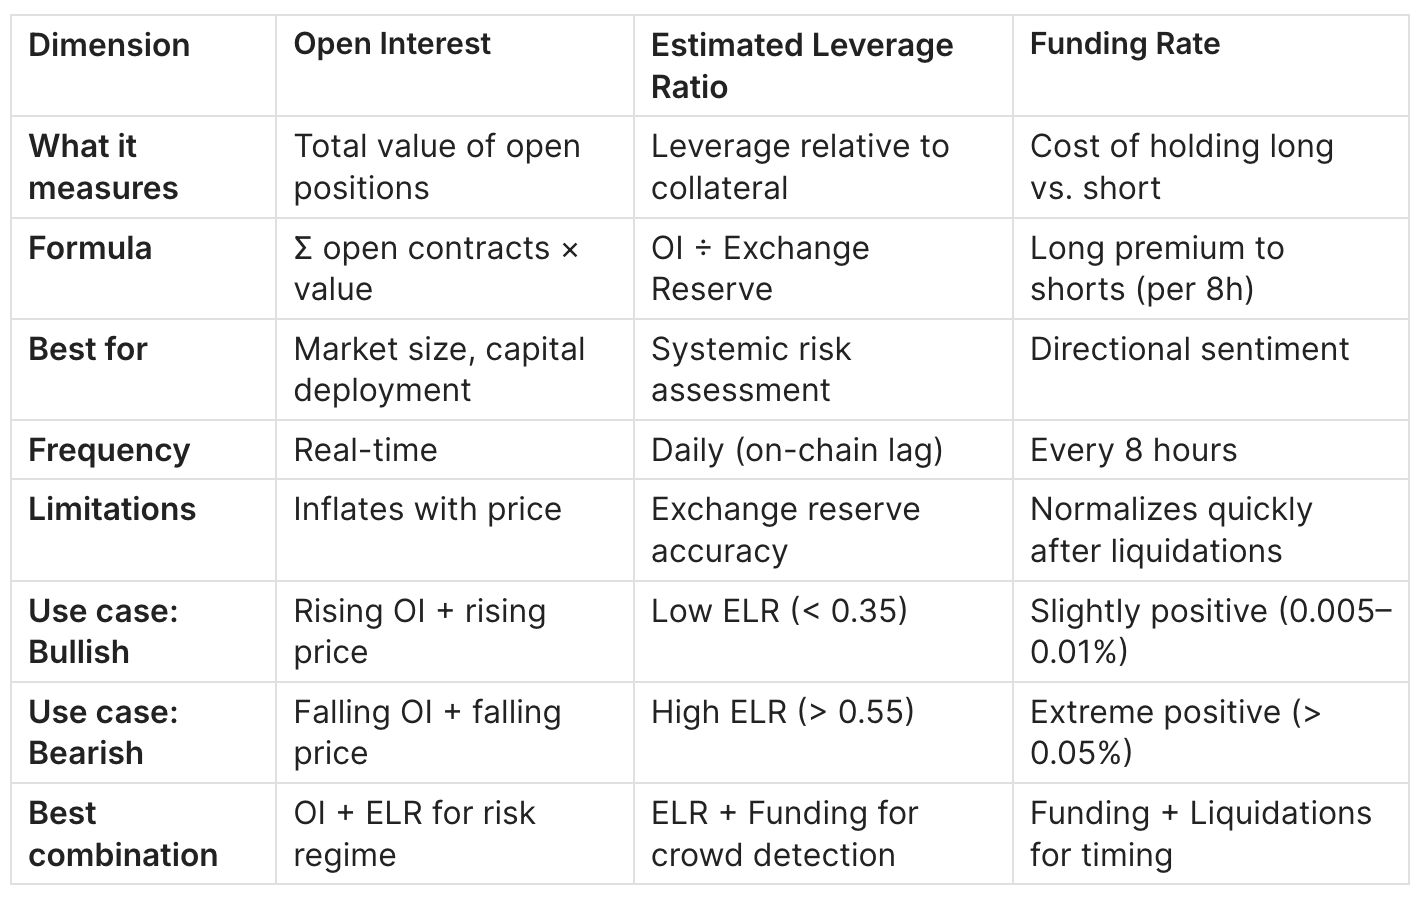Click the "Inflates with price" limitation cell
The width and height of the screenshot is (1424, 898).
(x=427, y=509)
